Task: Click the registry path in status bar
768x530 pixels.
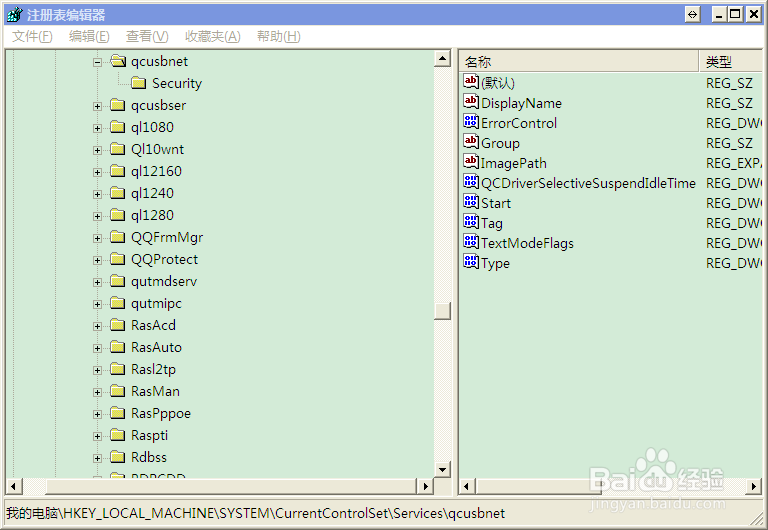Action: tap(255, 513)
